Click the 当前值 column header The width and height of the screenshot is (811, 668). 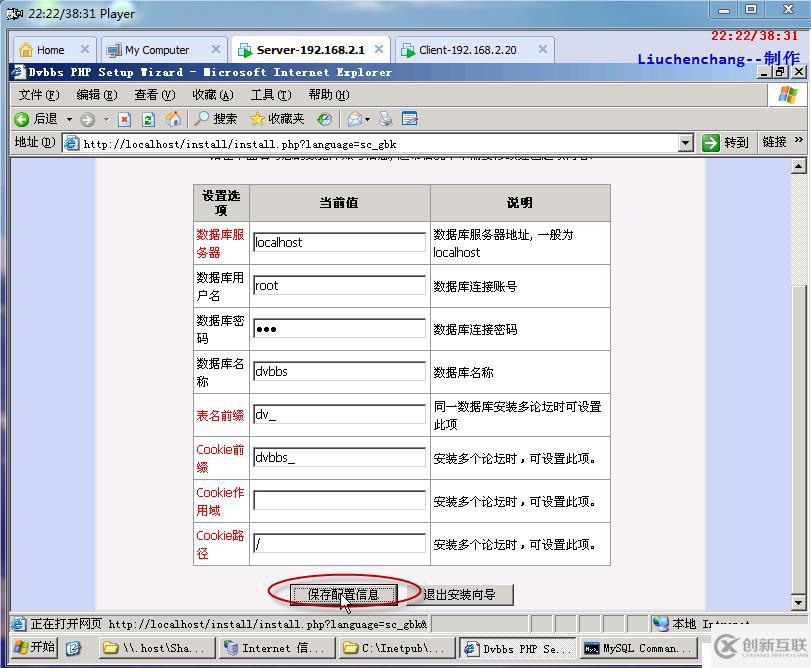click(x=339, y=203)
